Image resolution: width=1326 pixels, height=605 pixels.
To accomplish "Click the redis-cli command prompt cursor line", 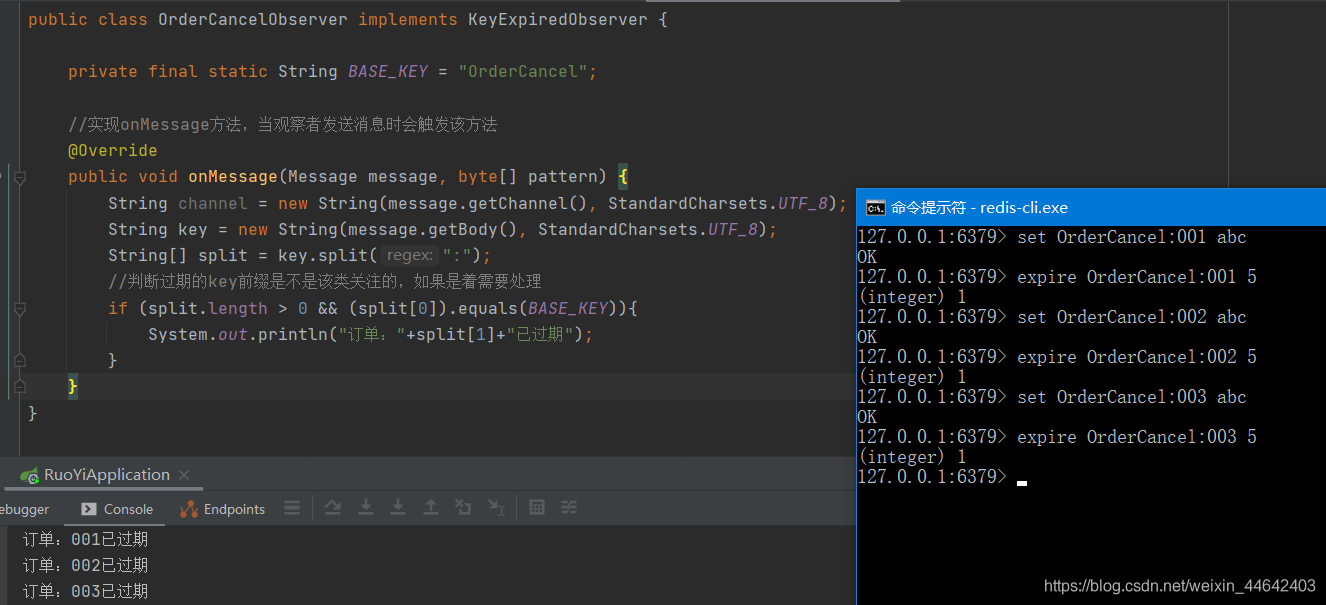I will [x=942, y=477].
